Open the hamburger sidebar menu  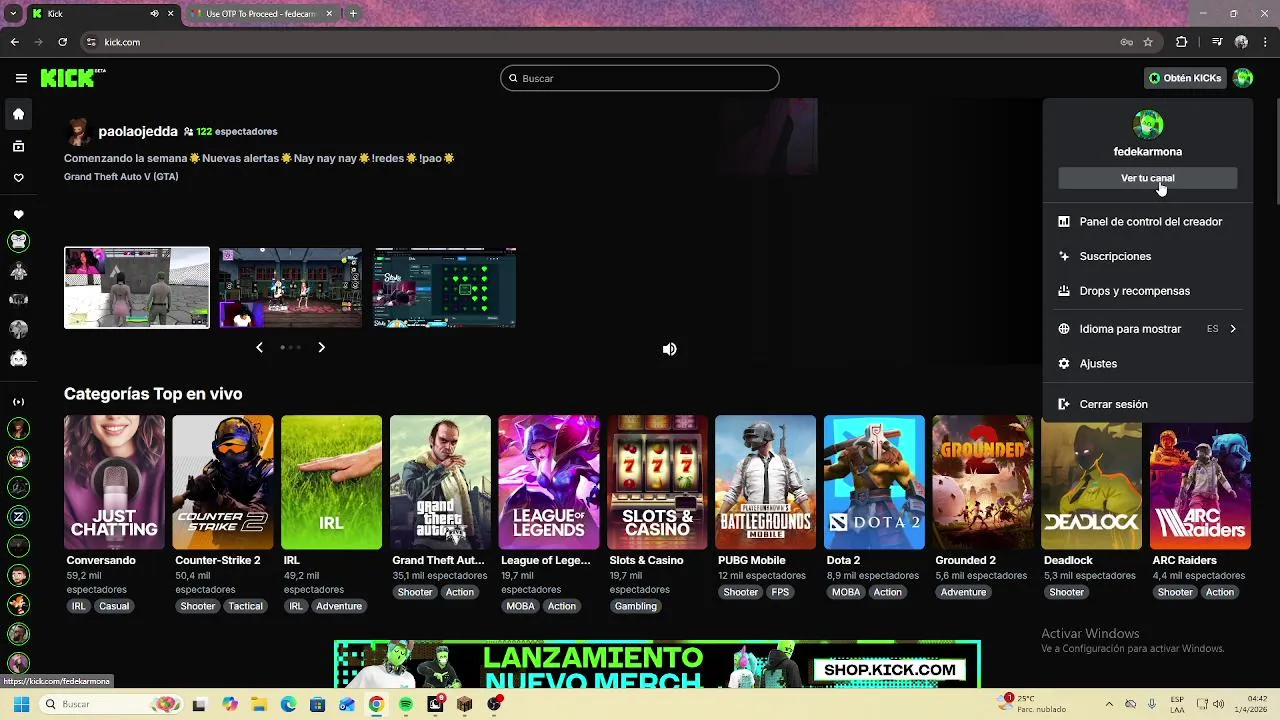coord(21,78)
